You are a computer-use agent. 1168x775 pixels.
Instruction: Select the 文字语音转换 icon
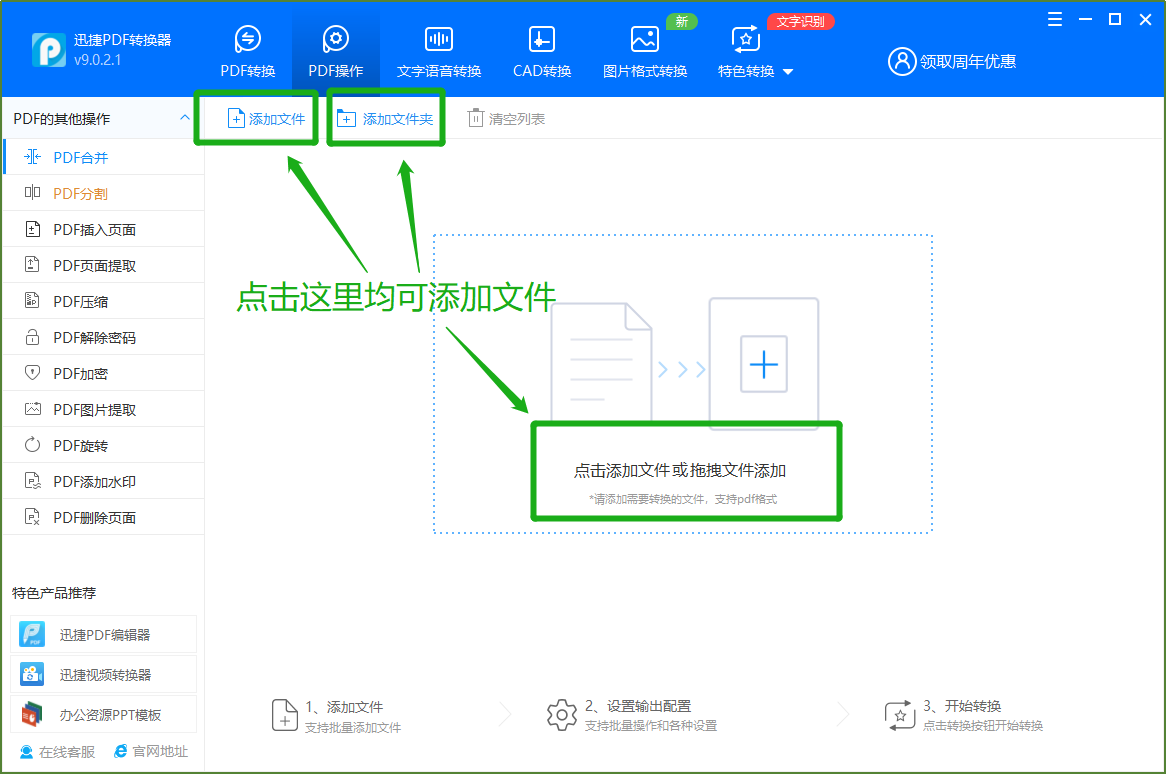point(438,40)
